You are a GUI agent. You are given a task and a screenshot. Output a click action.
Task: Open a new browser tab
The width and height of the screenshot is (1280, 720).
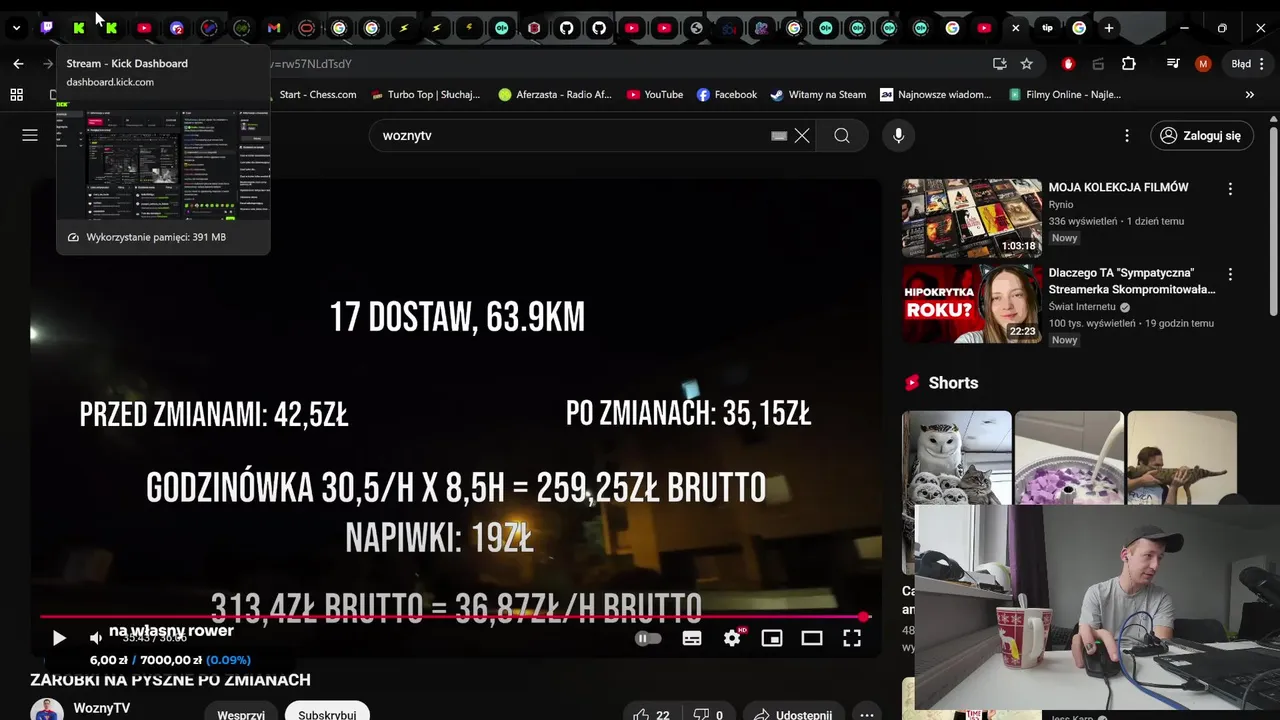[x=1108, y=28]
